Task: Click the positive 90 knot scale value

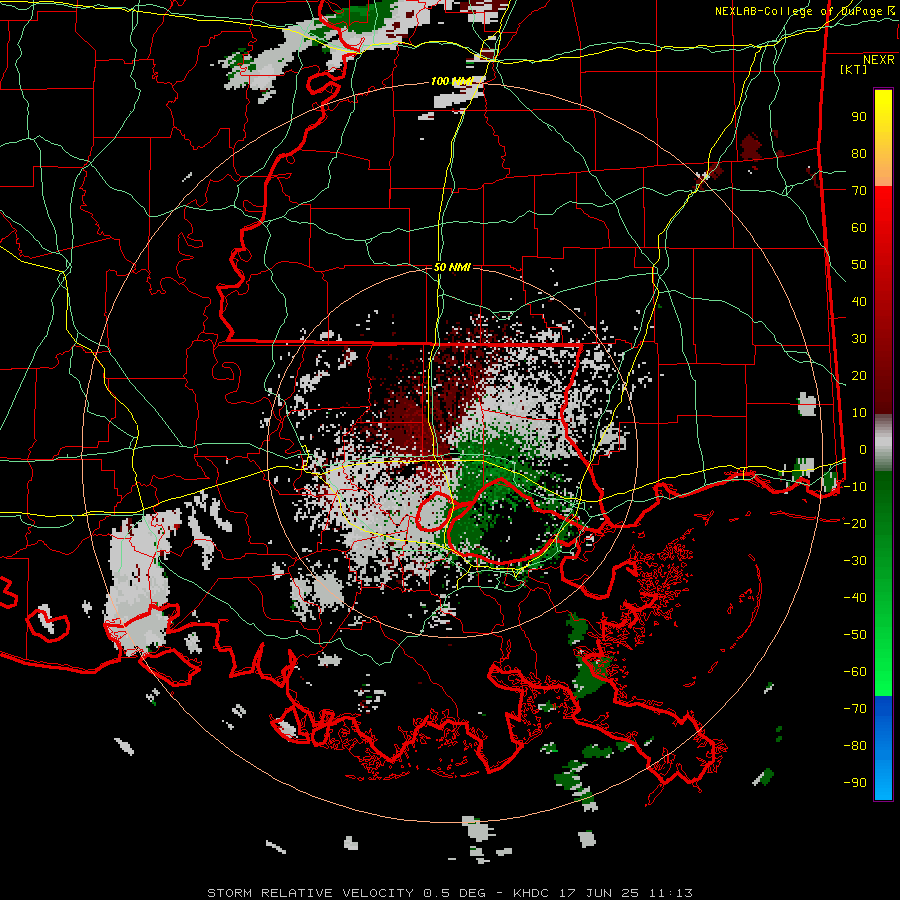Action: tap(859, 117)
